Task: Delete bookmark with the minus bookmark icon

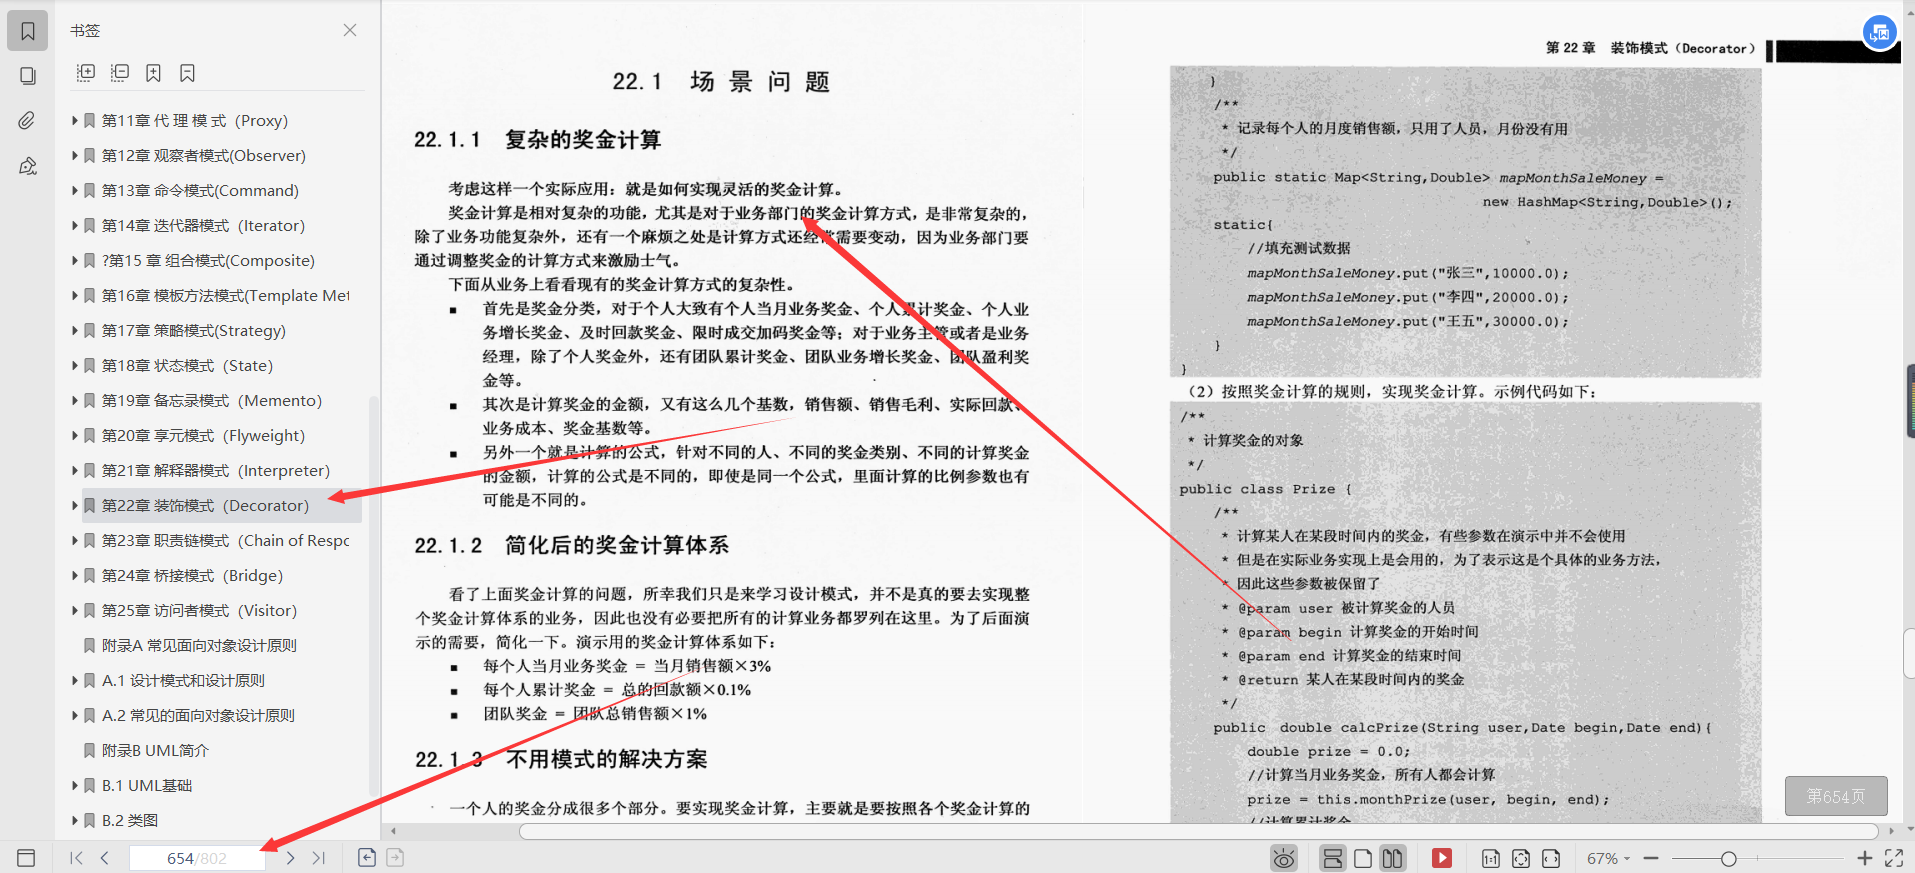Action: (x=187, y=72)
